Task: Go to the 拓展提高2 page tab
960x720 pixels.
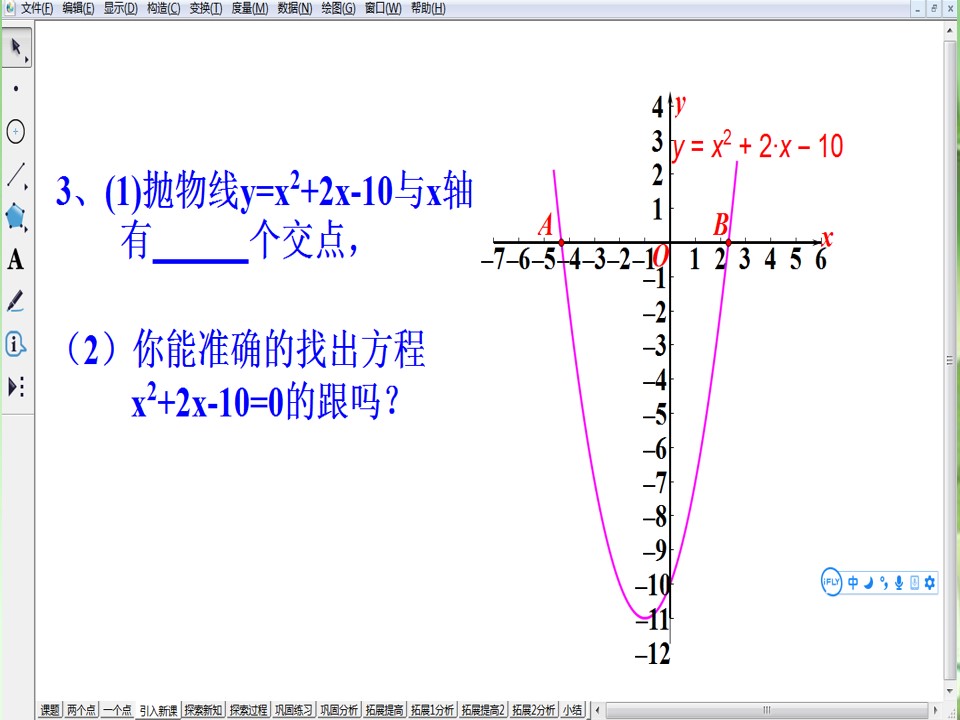Action: tap(483, 710)
